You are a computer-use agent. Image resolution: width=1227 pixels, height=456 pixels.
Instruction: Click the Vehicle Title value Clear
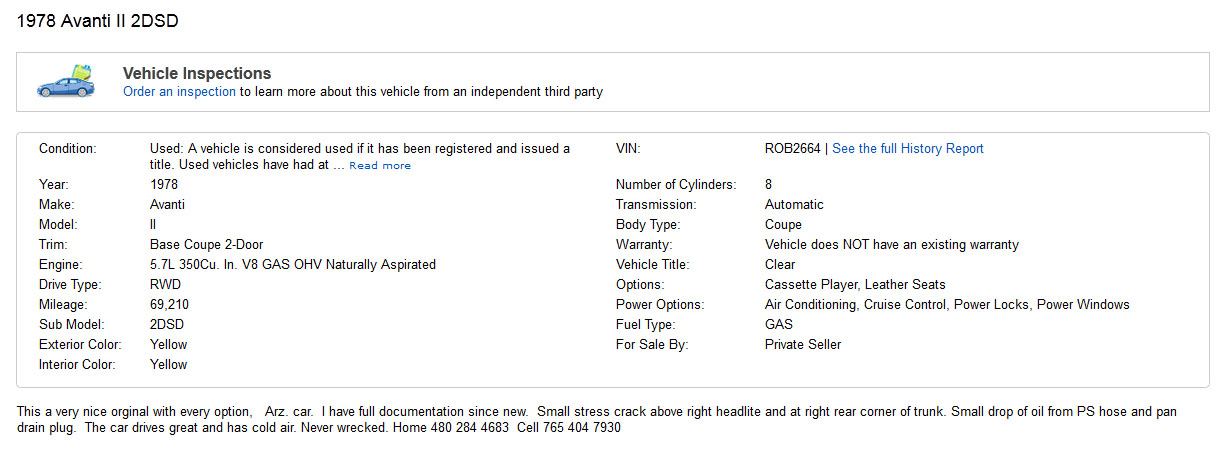coord(780,265)
